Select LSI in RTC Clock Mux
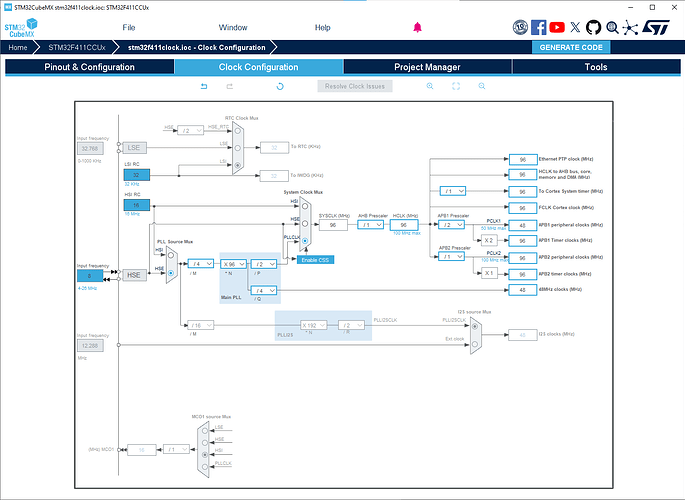 pyautogui.click(x=238, y=165)
